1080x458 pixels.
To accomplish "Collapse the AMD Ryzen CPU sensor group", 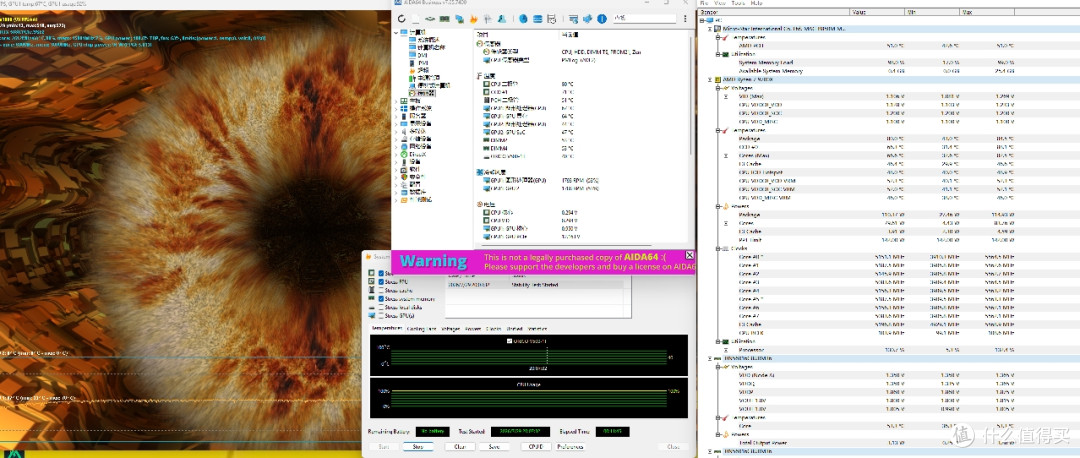I will 709,80.
